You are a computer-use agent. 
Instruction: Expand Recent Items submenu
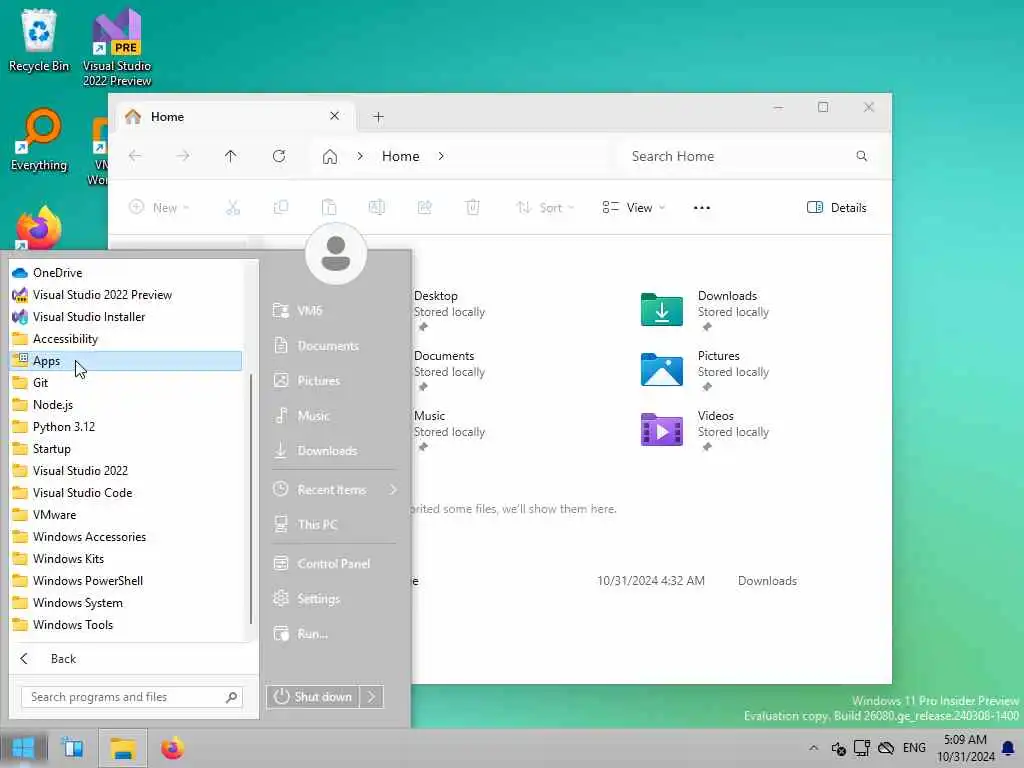[334, 490]
